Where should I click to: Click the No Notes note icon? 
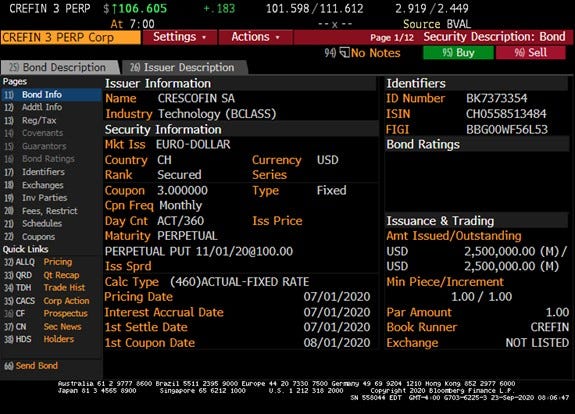(344, 53)
